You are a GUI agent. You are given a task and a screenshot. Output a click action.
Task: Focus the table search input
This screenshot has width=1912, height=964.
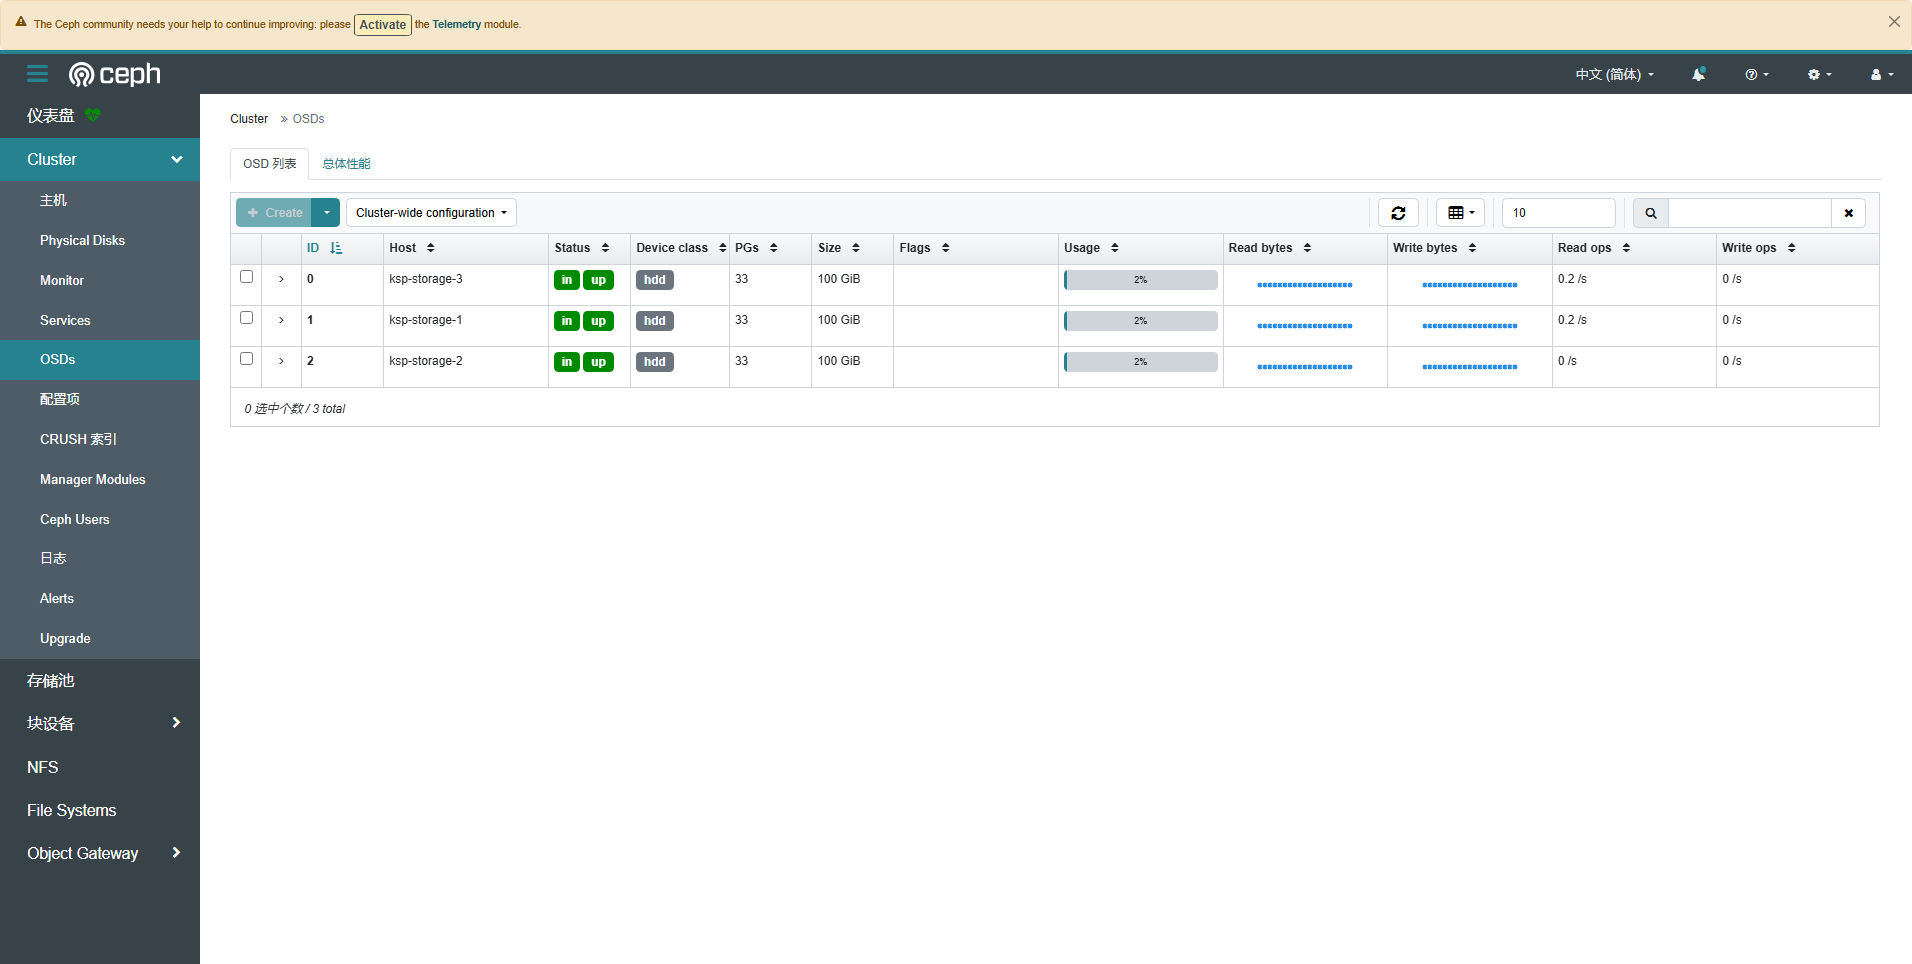tap(1750, 213)
